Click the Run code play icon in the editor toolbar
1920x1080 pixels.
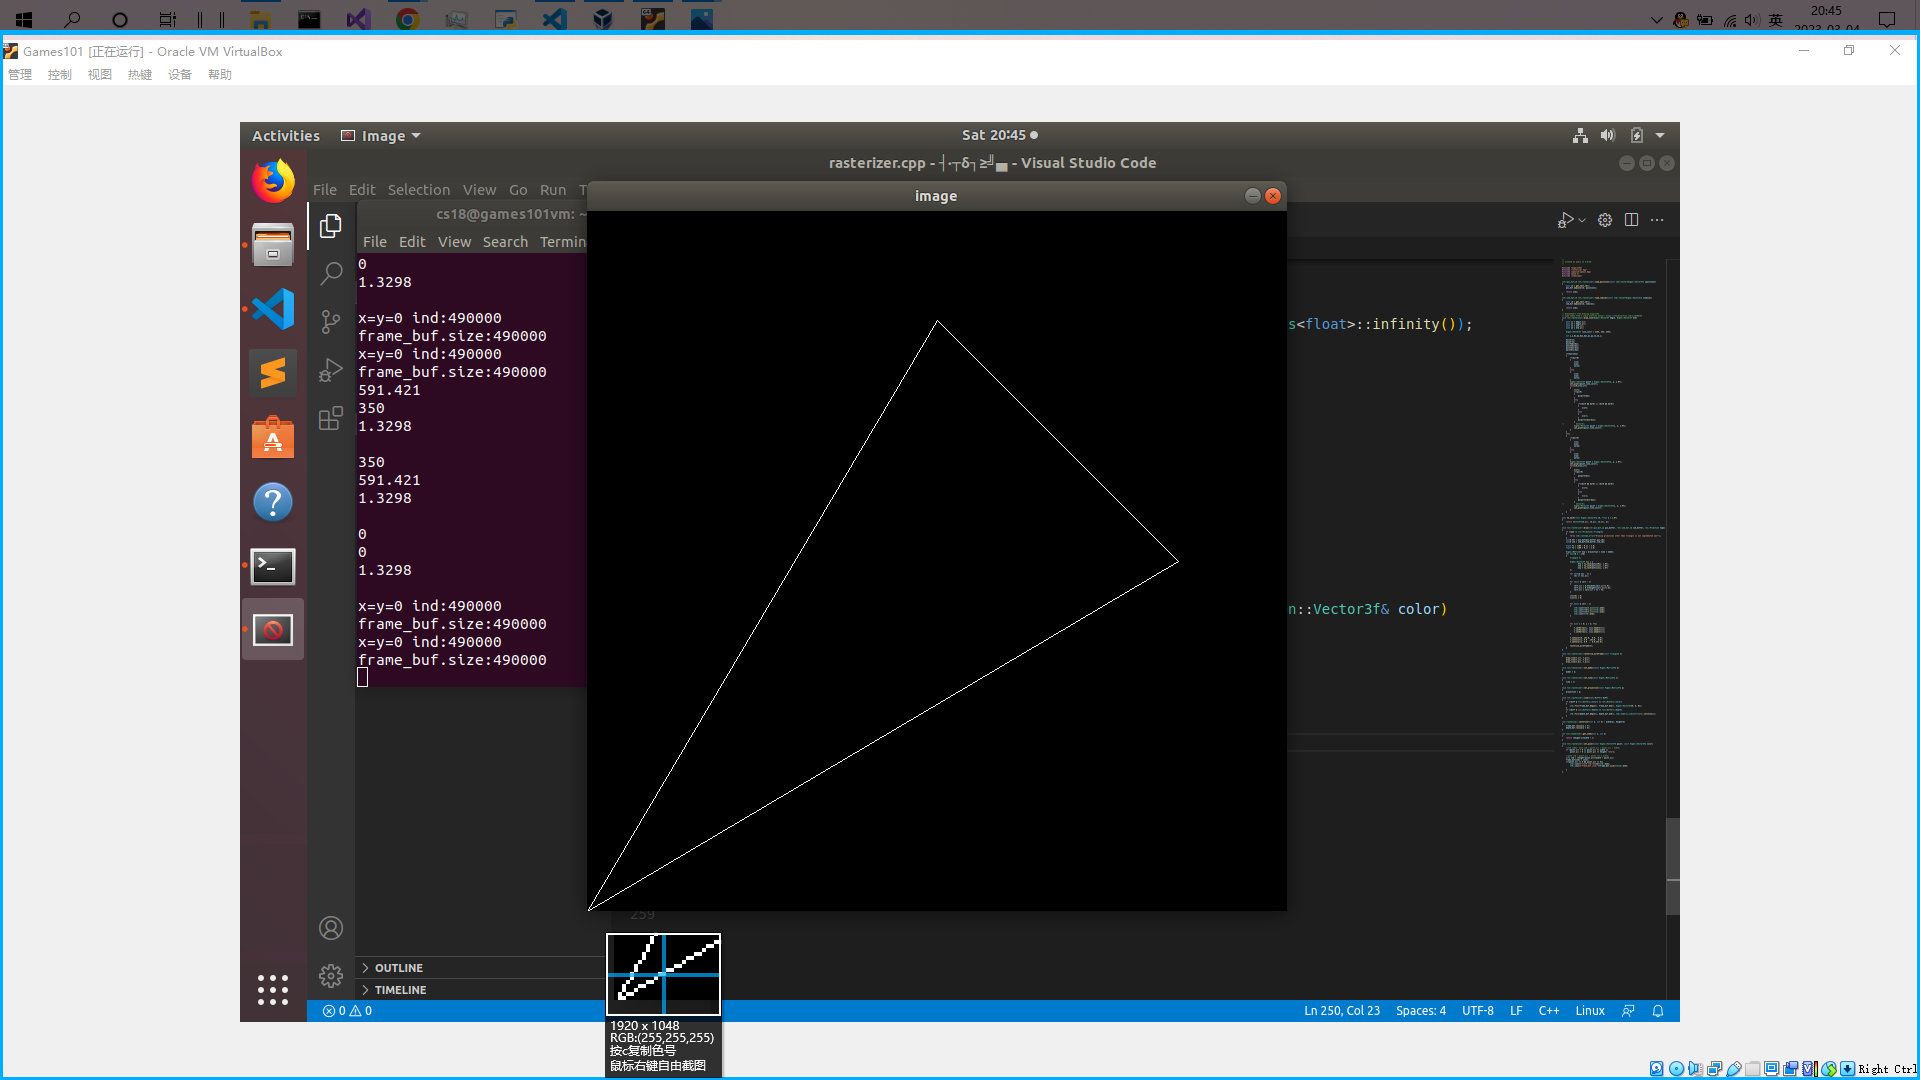pyautogui.click(x=1565, y=220)
